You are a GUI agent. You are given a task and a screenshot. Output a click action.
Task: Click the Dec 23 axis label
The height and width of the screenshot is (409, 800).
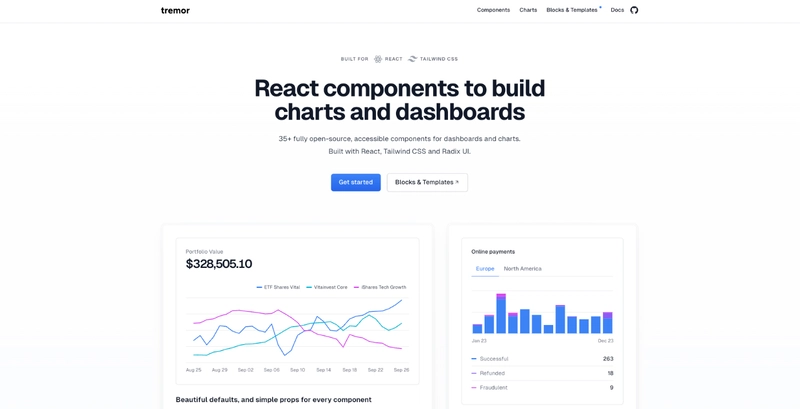(x=606, y=341)
